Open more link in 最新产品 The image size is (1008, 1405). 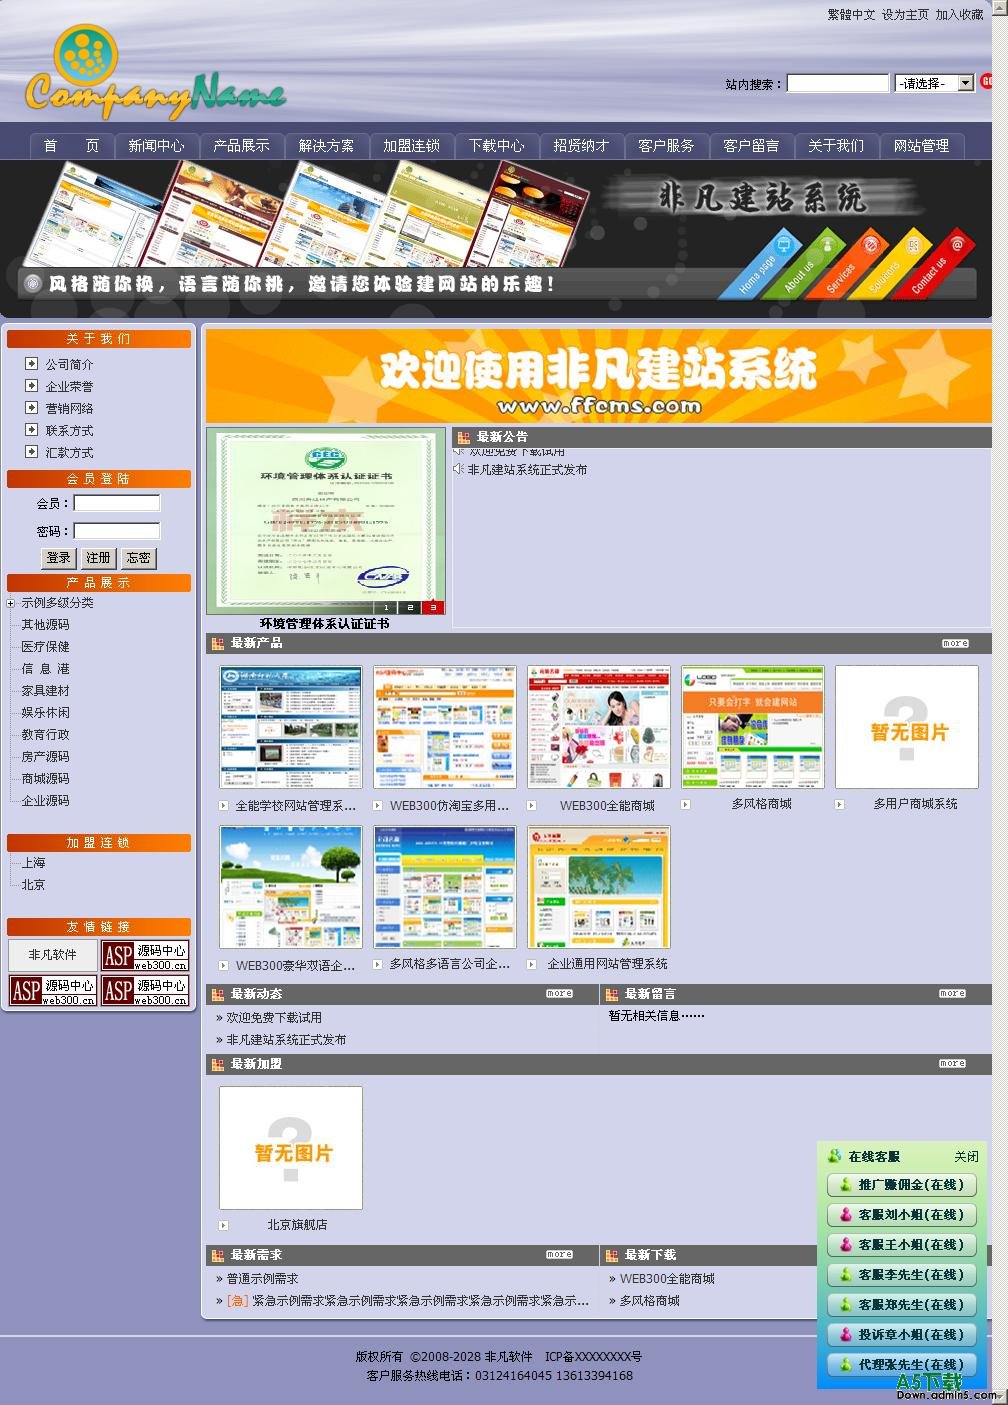[955, 643]
